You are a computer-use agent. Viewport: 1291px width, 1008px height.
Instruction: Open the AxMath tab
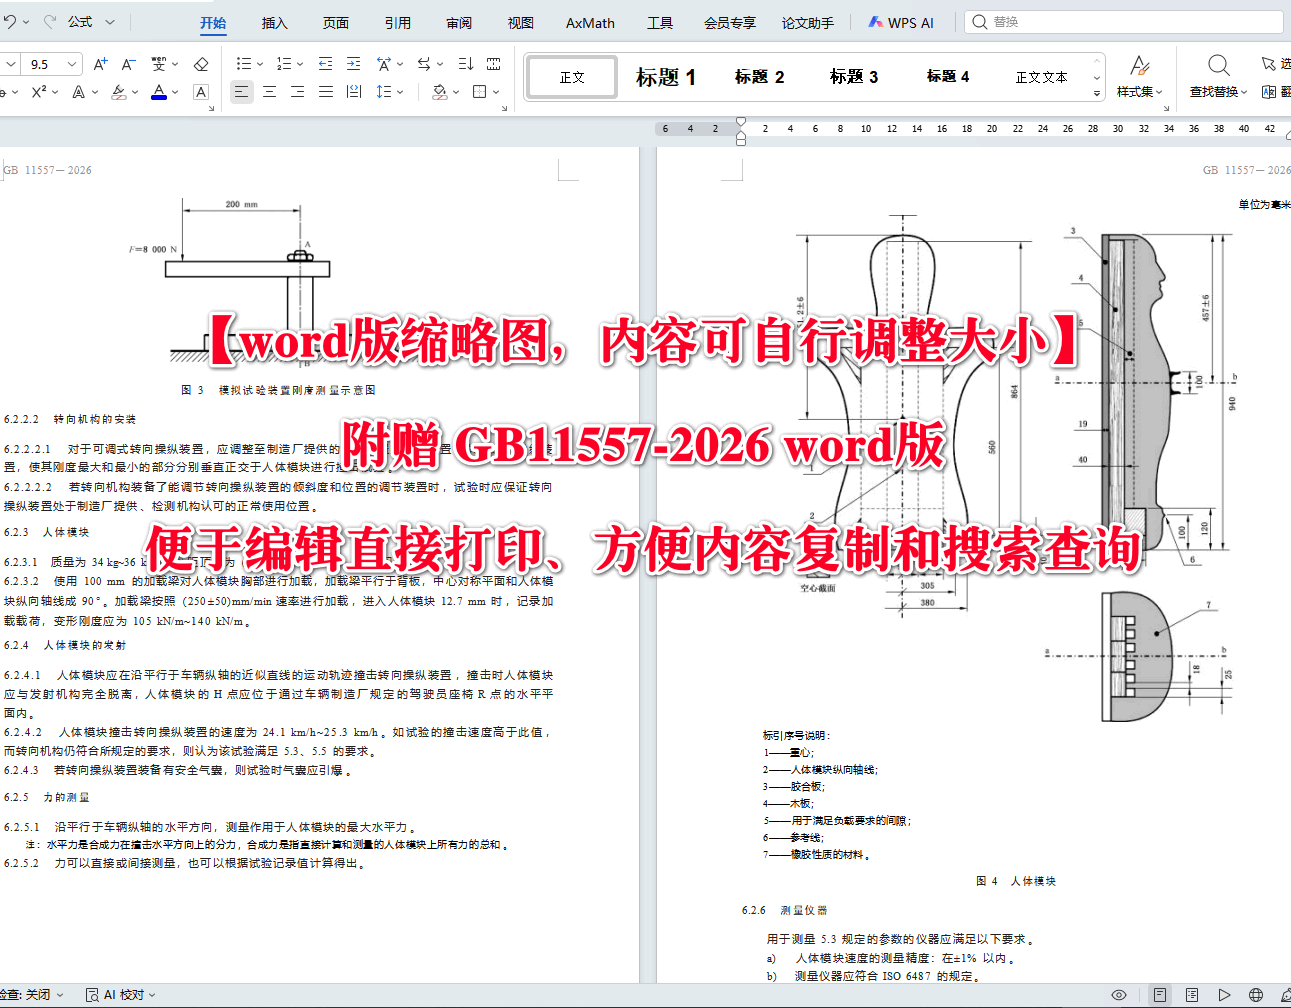590,23
